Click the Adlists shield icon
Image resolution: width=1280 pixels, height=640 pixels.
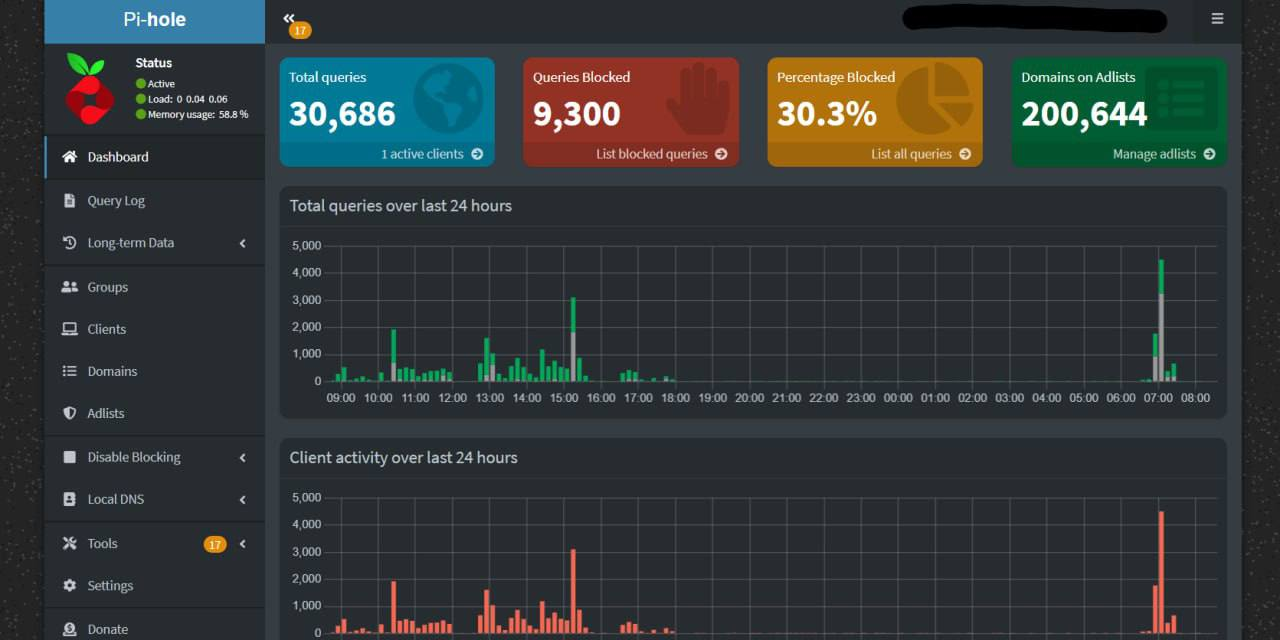pyautogui.click(x=69, y=413)
